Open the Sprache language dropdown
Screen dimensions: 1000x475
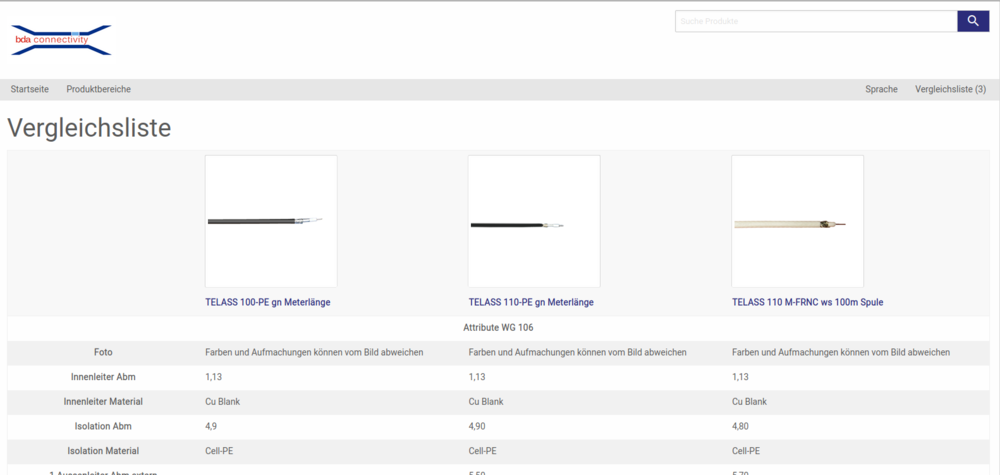coord(881,89)
